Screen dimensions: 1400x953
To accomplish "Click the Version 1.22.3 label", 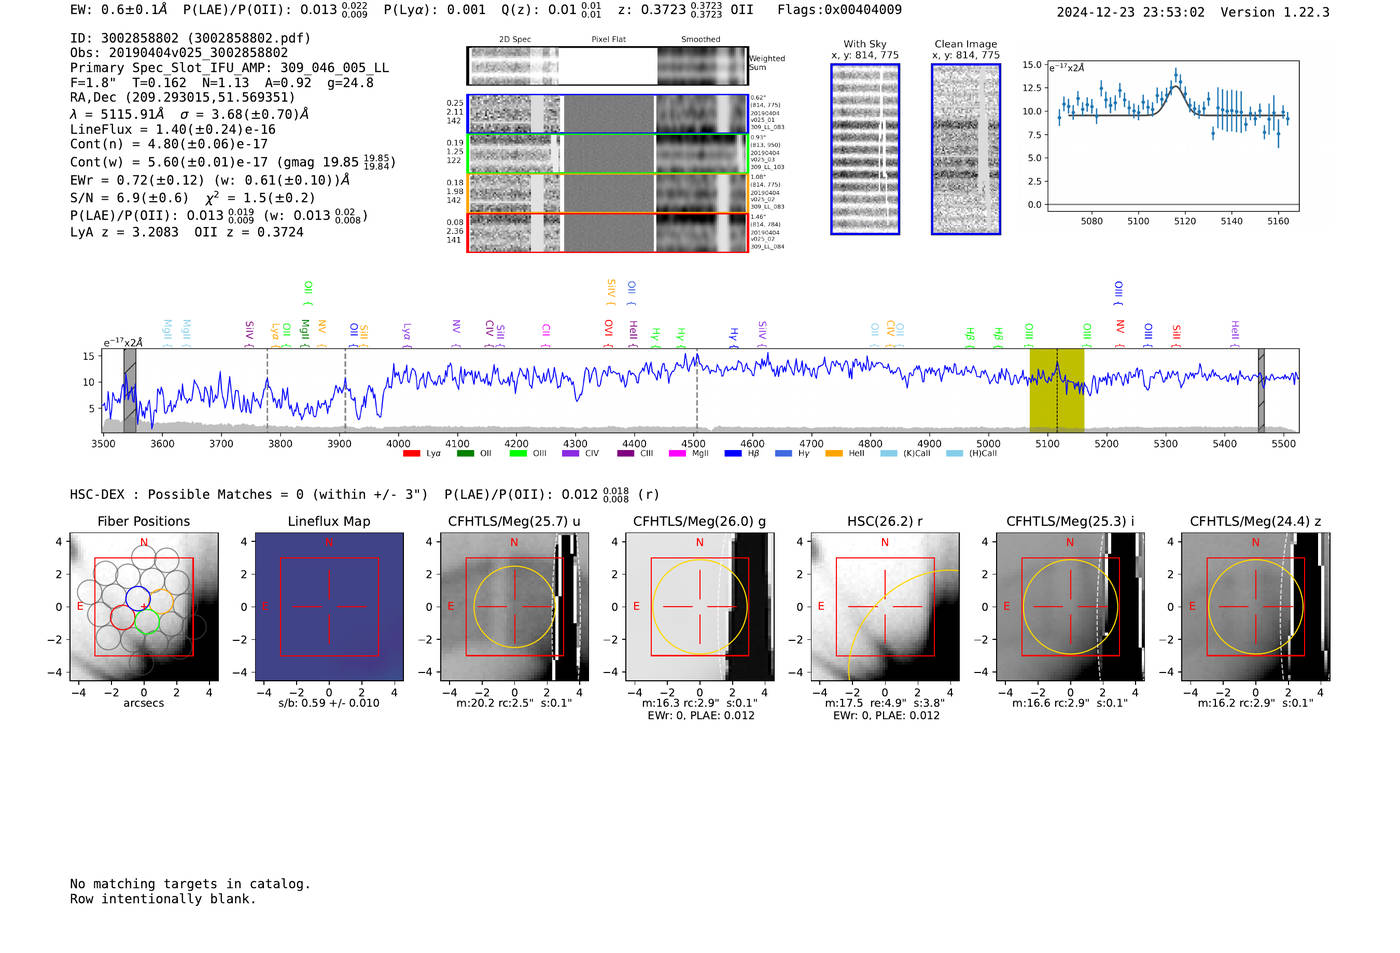I will pyautogui.click(x=1275, y=12).
